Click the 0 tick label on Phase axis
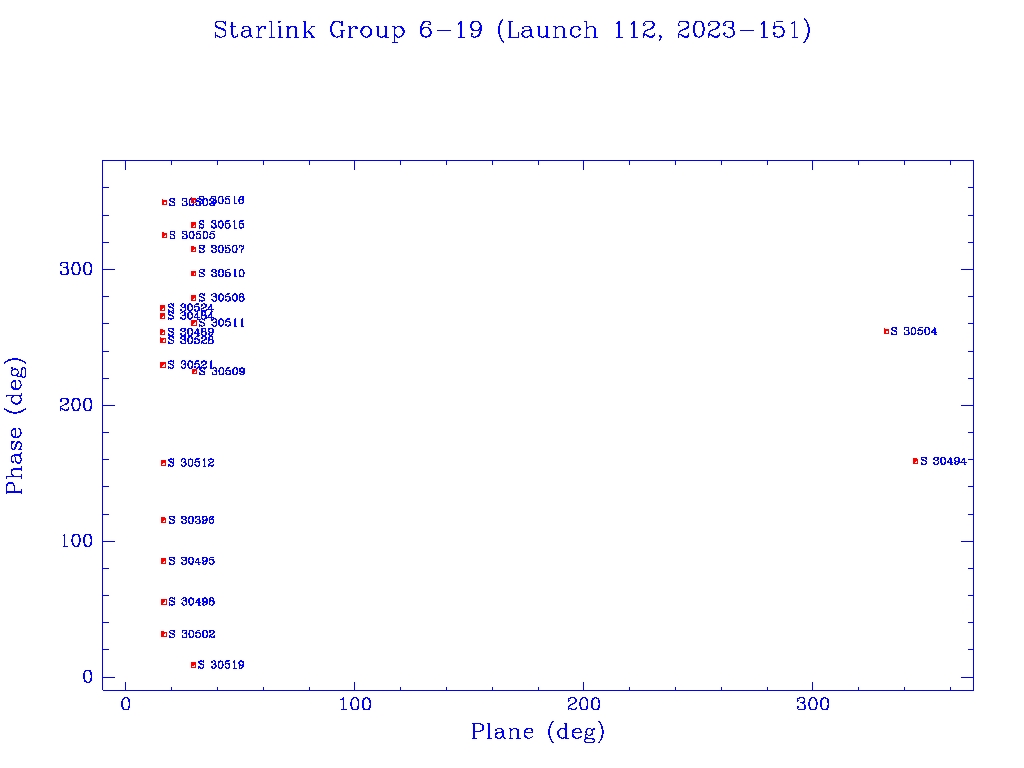 point(88,677)
